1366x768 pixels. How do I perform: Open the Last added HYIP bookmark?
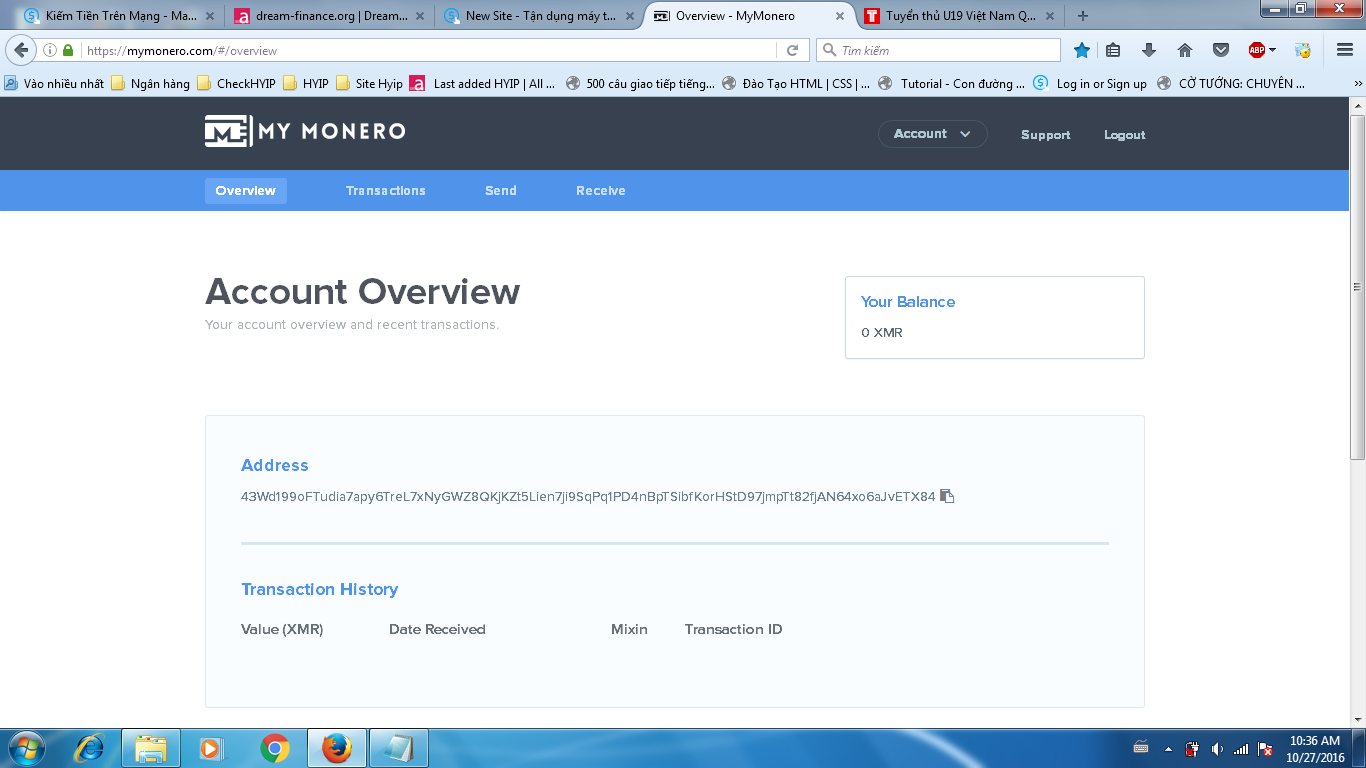[x=483, y=84]
